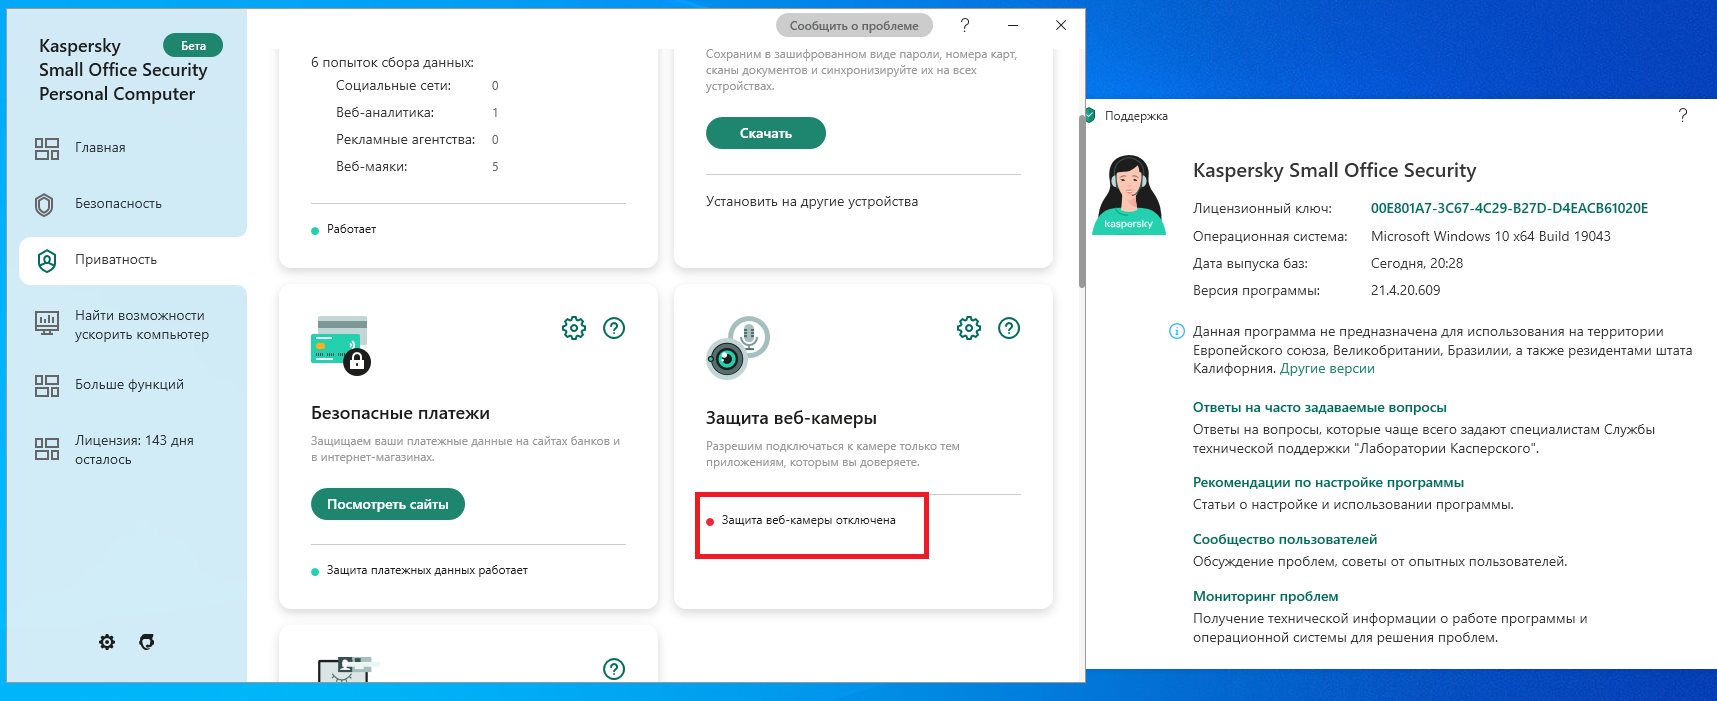This screenshot has width=1717, height=701.
Task: Click the Социальные сети: row
Action: click(417, 86)
